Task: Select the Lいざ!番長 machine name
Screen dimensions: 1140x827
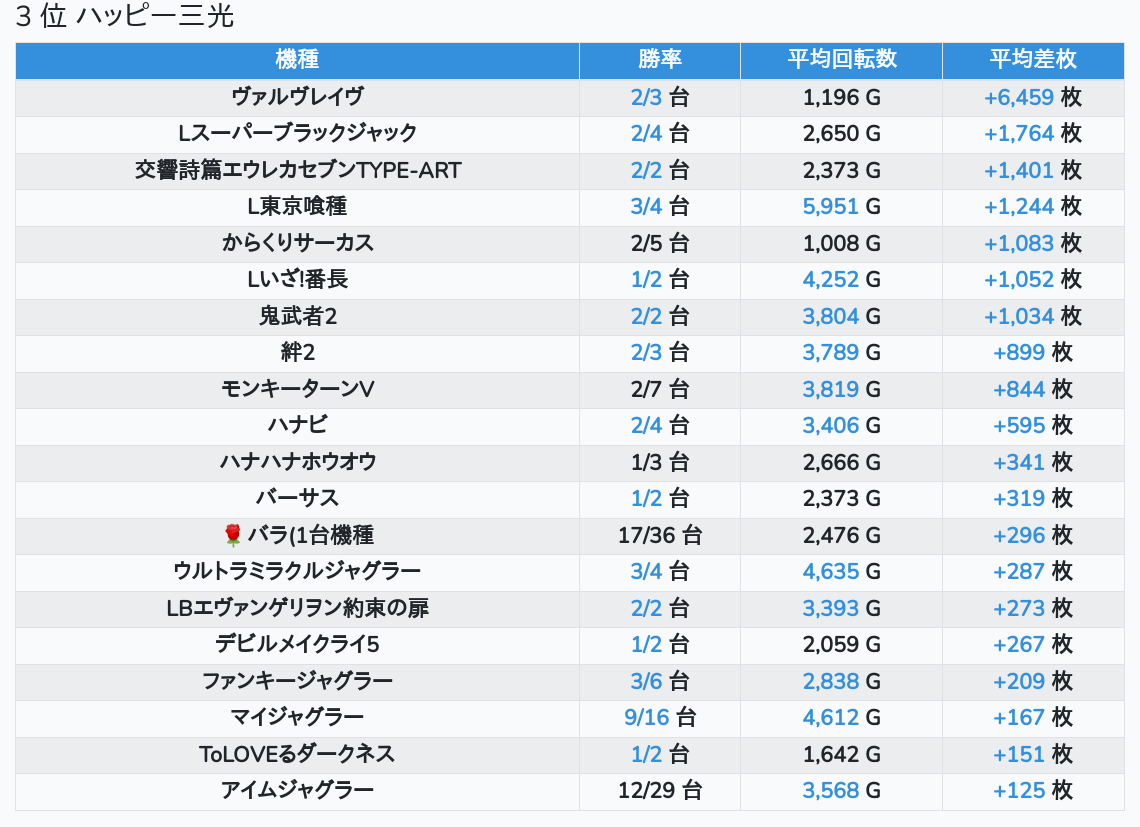Action: pyautogui.click(x=297, y=279)
